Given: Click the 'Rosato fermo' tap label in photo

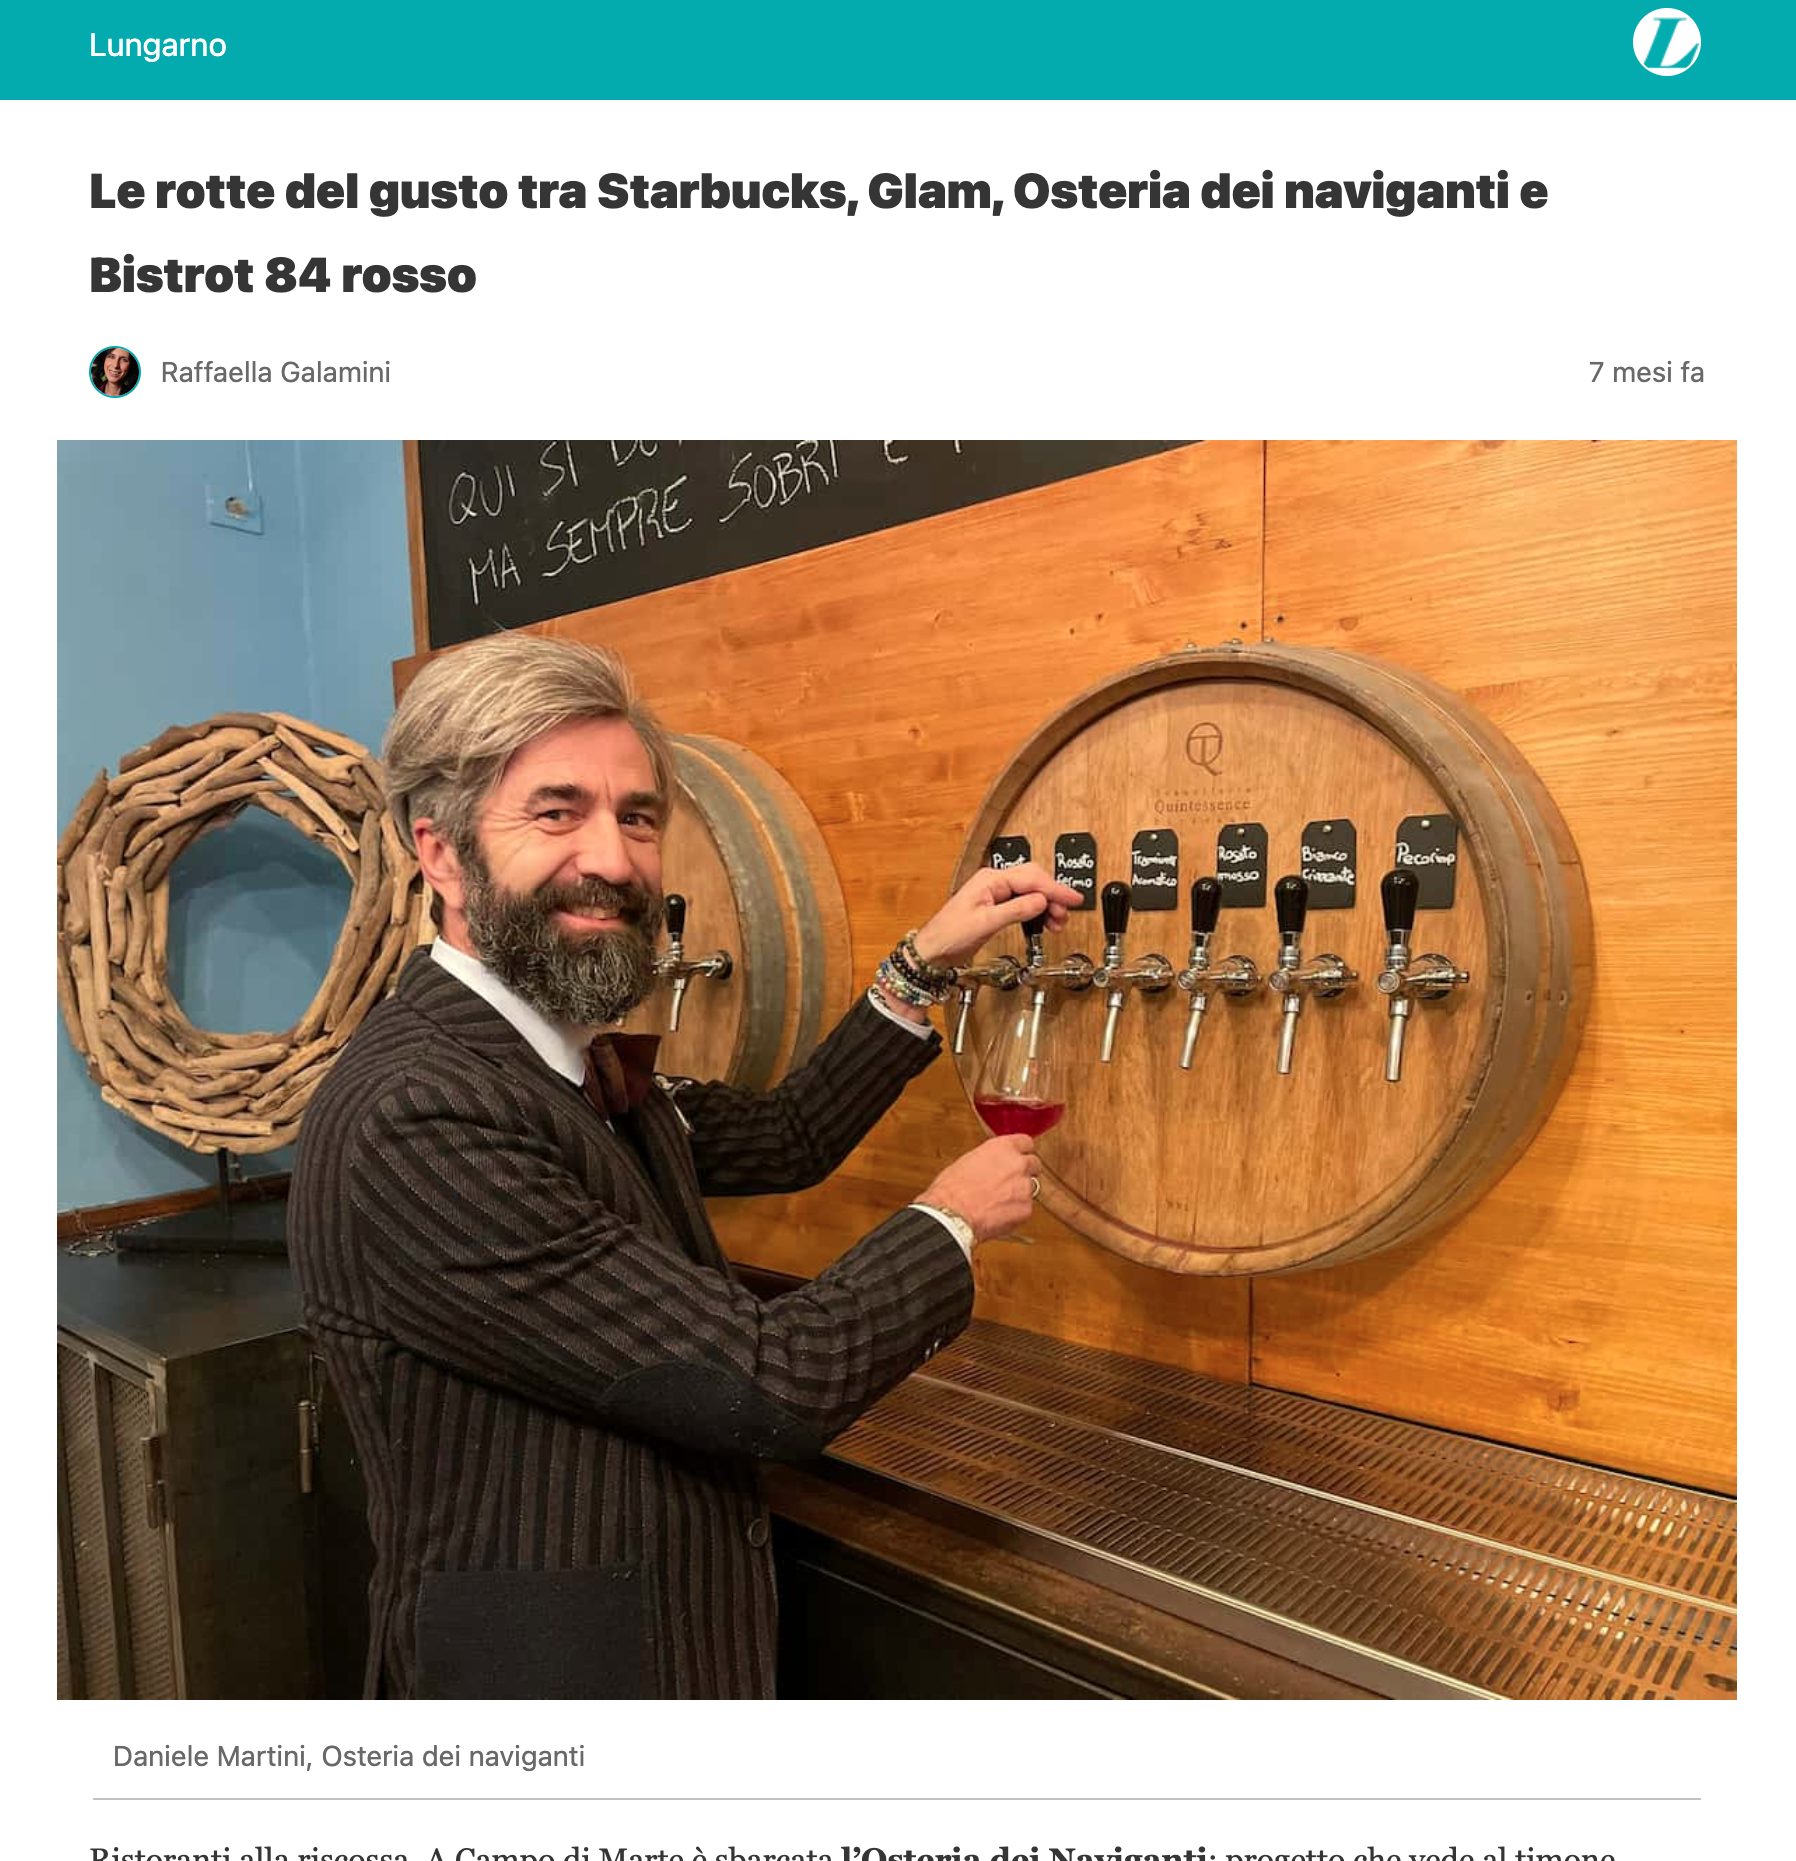Looking at the screenshot, I should coord(1074,870).
